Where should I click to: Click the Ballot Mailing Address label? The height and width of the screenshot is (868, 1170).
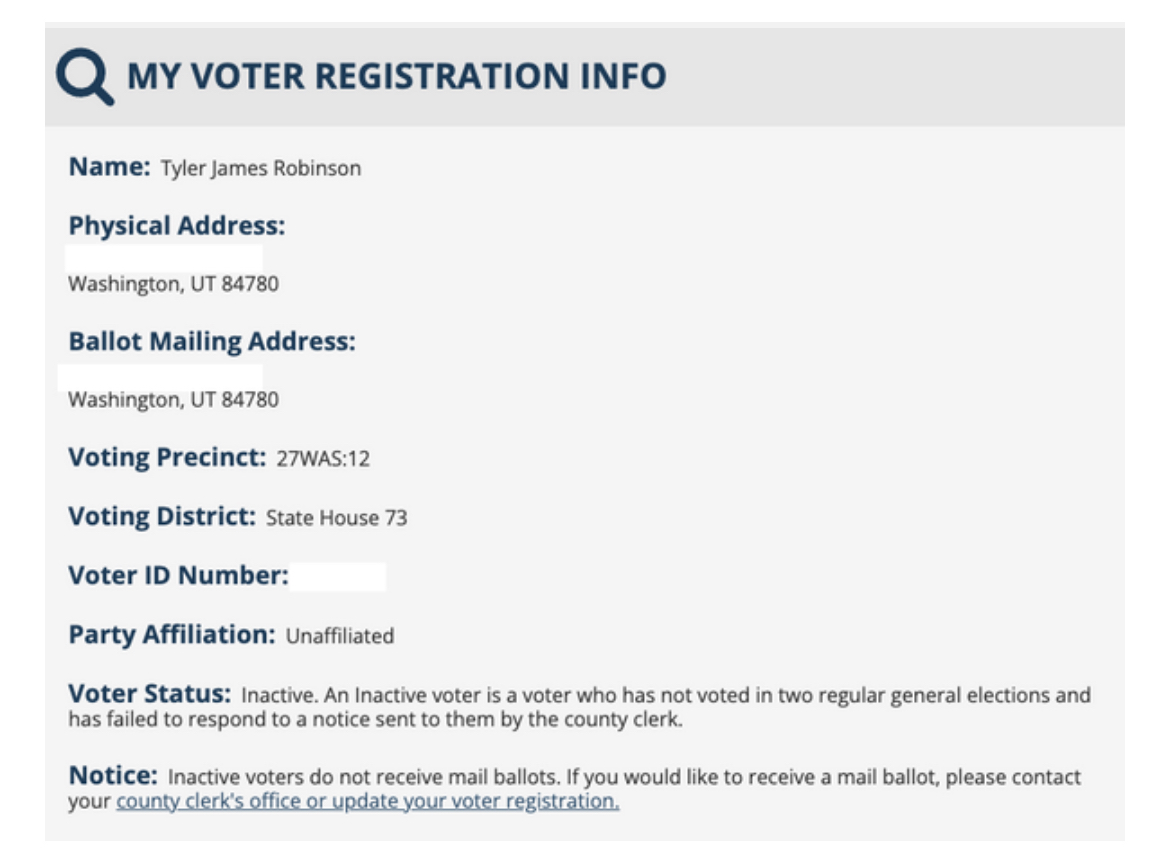coord(212,342)
